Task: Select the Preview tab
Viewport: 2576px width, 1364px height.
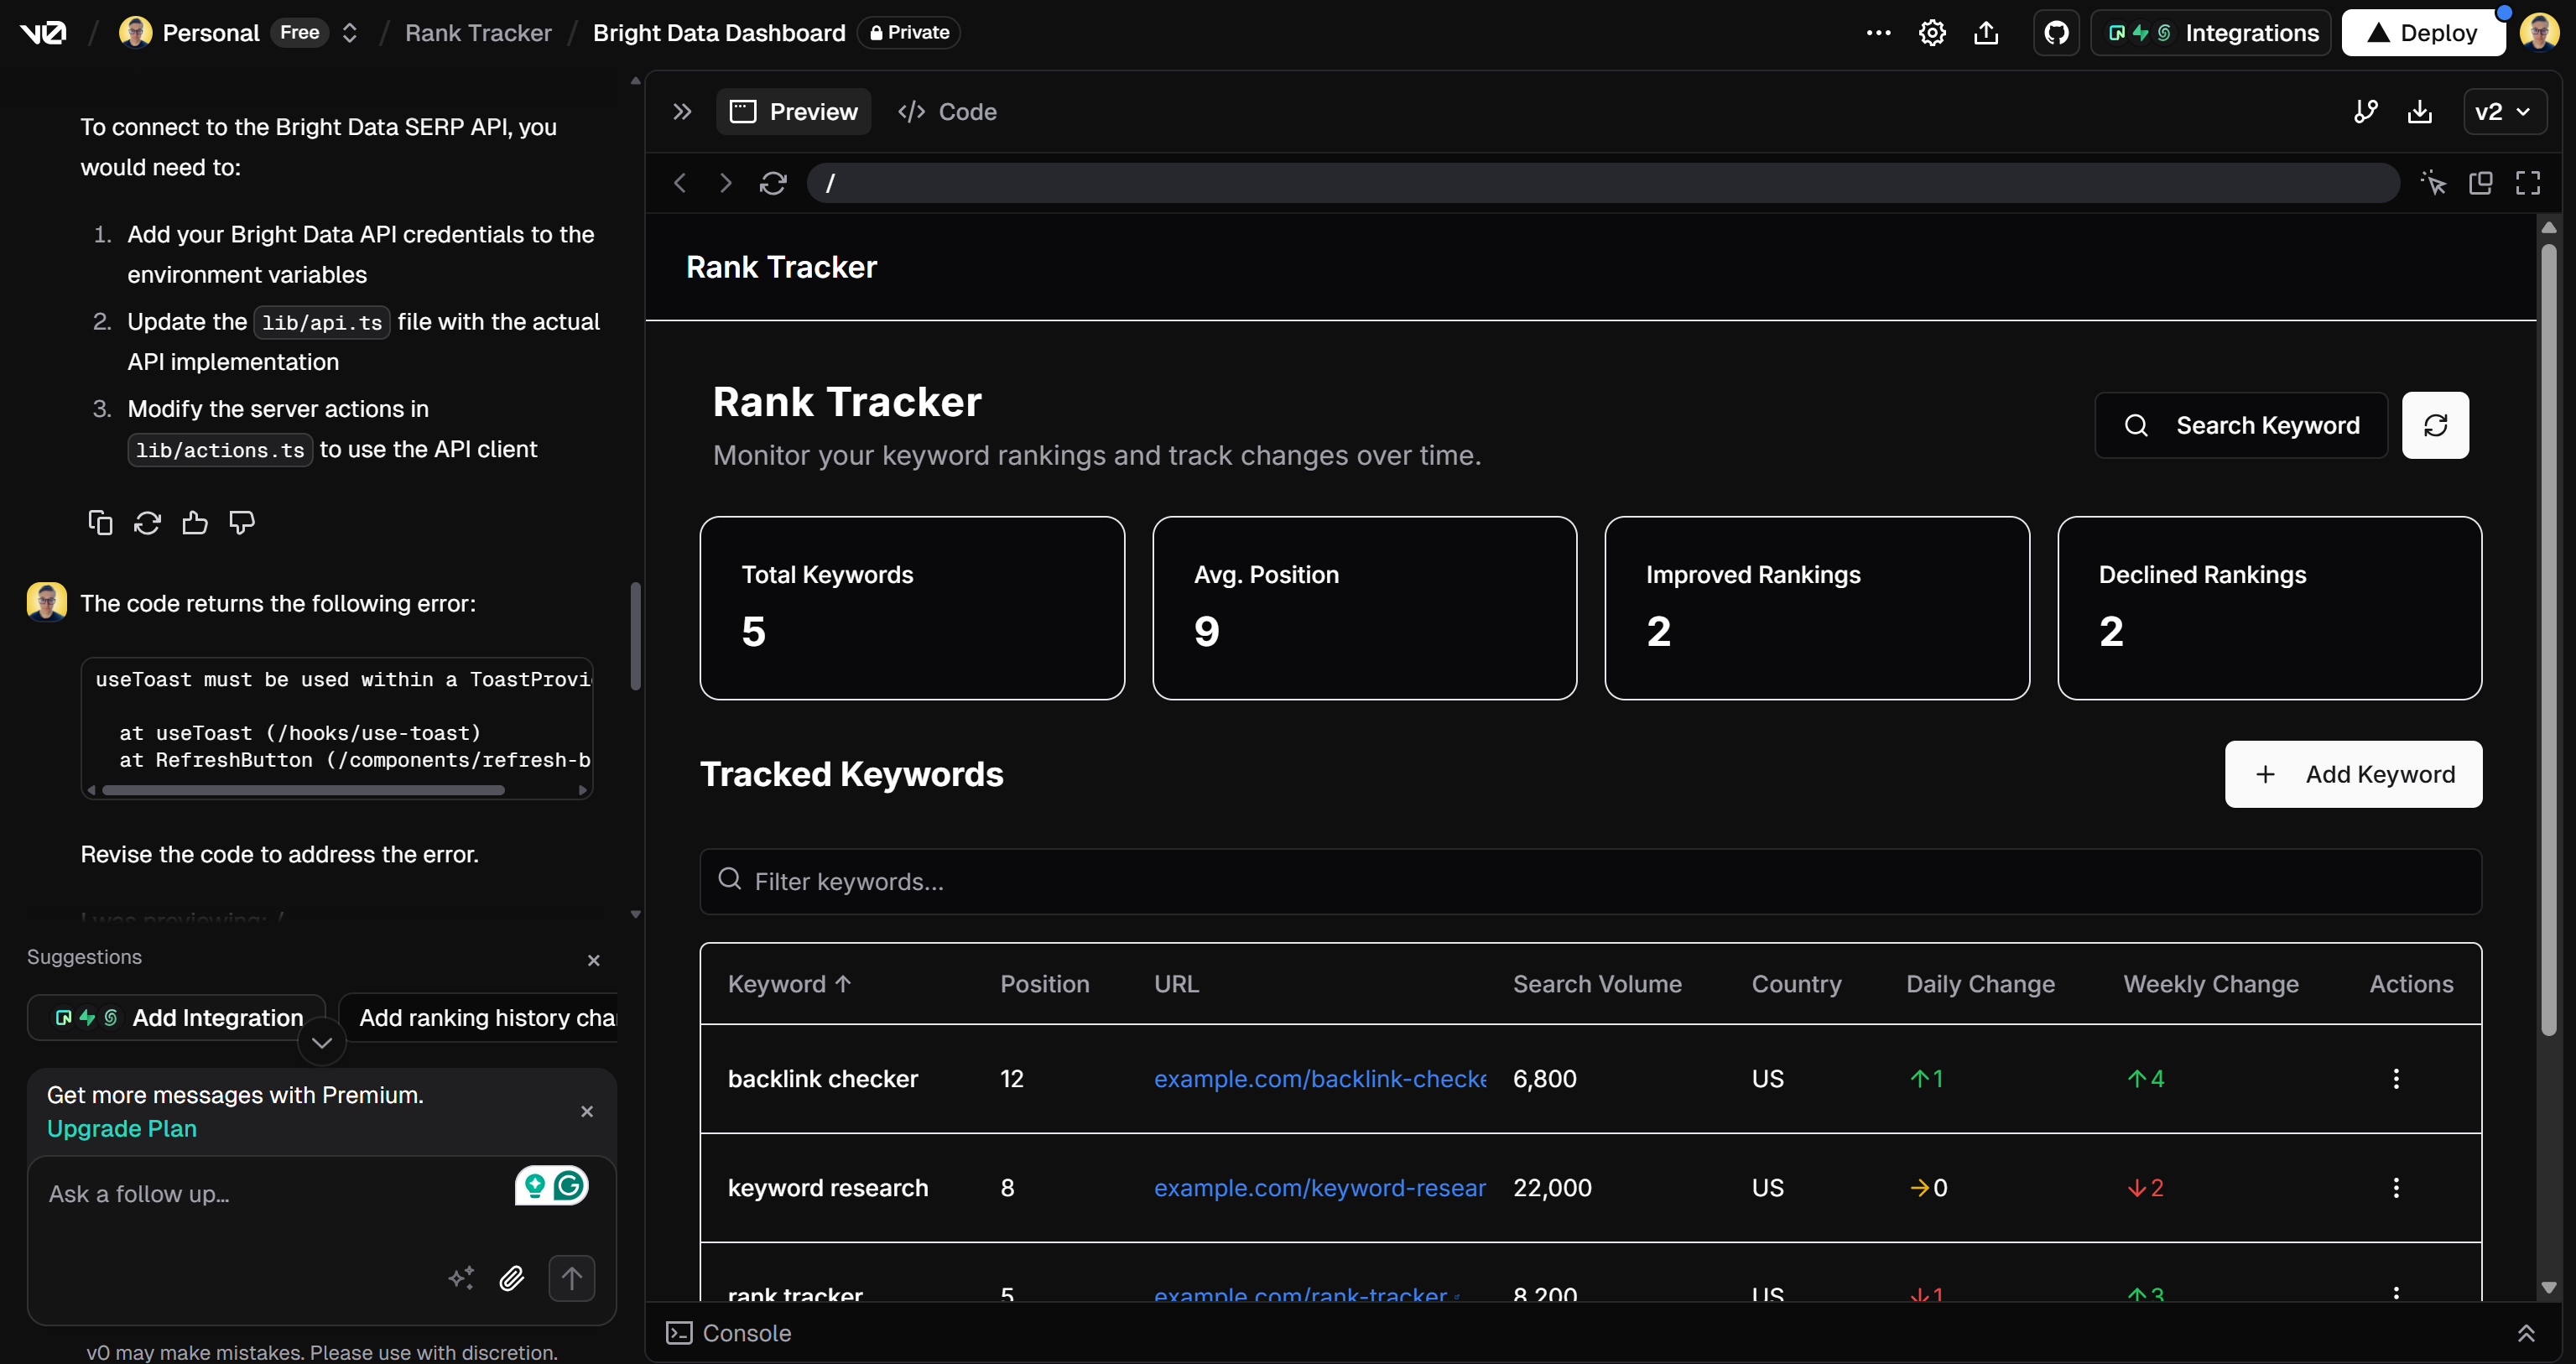Action: pyautogui.click(x=794, y=111)
